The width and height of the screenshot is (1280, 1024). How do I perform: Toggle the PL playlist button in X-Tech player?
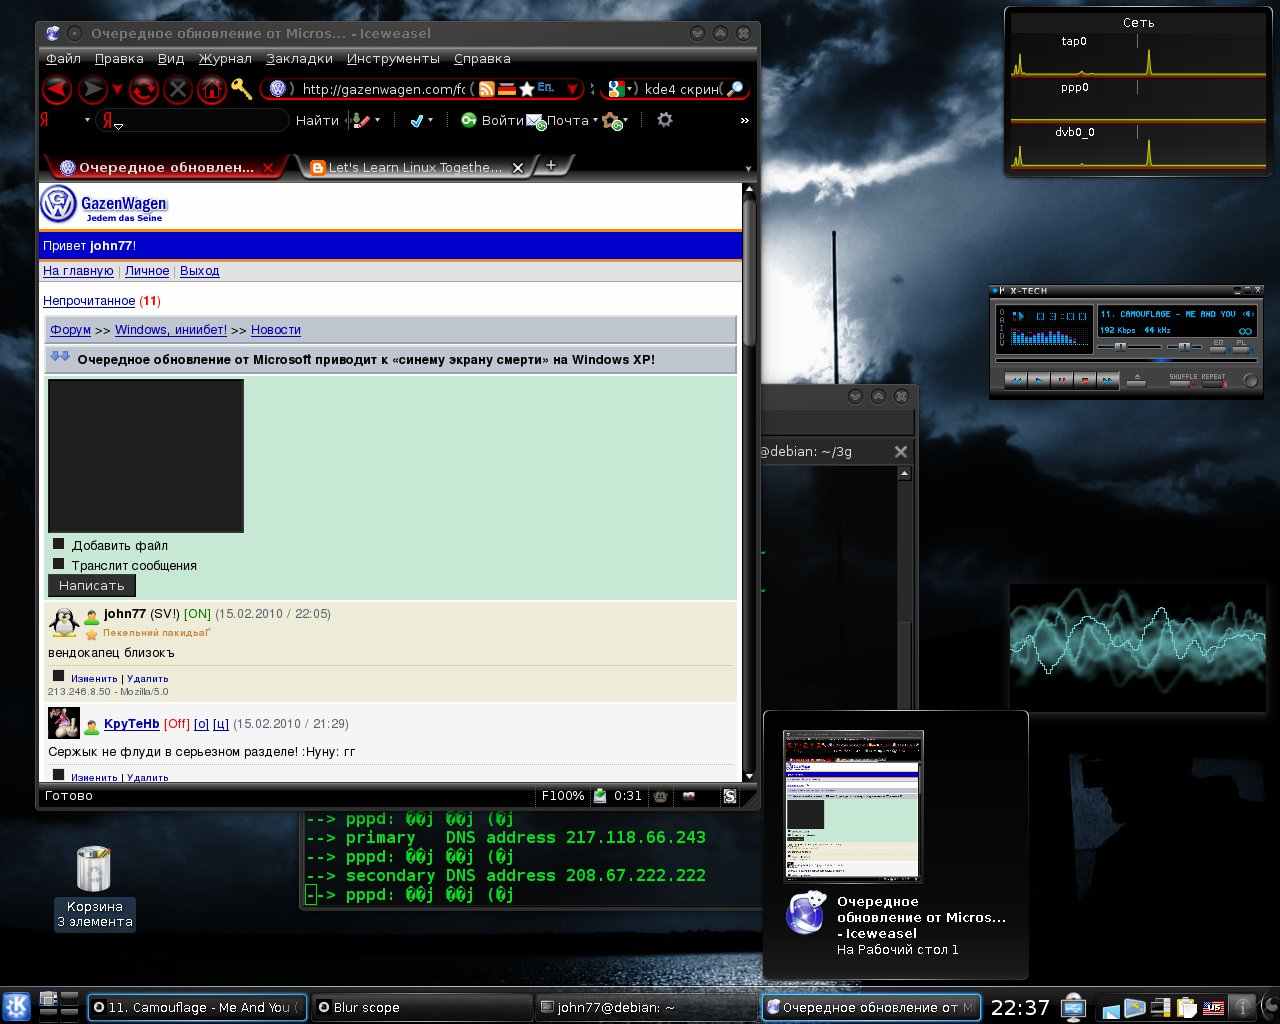[1241, 345]
